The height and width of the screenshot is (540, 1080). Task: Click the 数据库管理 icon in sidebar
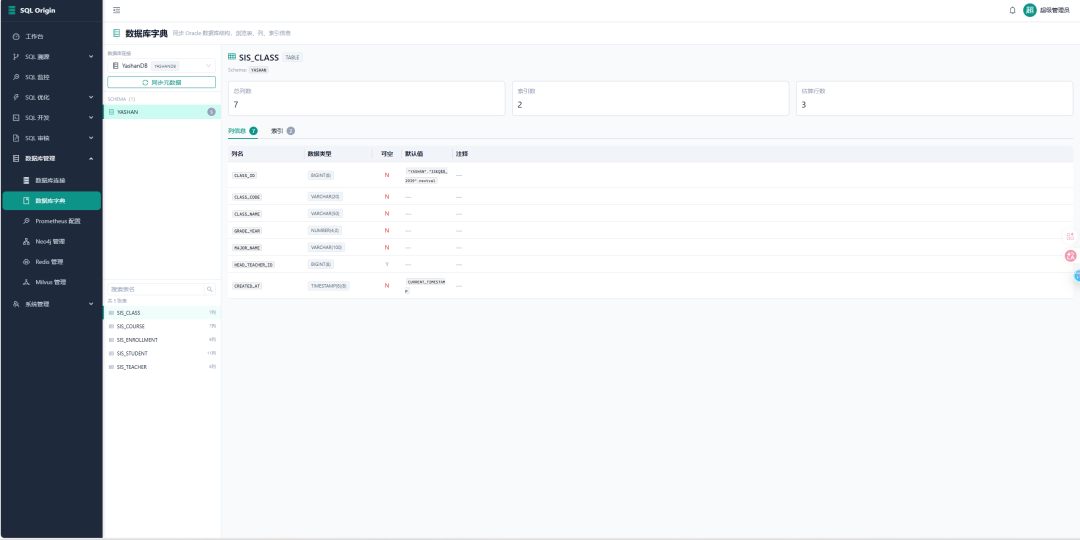click(x=16, y=158)
